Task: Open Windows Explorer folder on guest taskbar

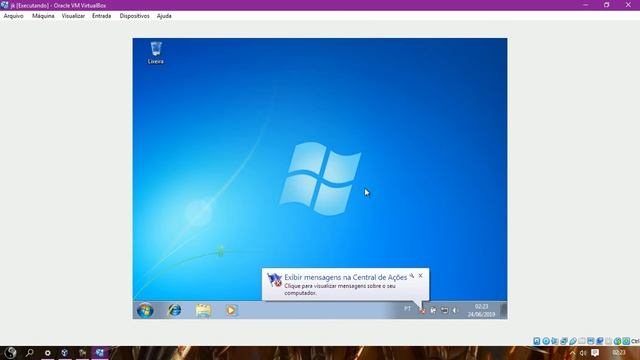Action: pos(203,310)
